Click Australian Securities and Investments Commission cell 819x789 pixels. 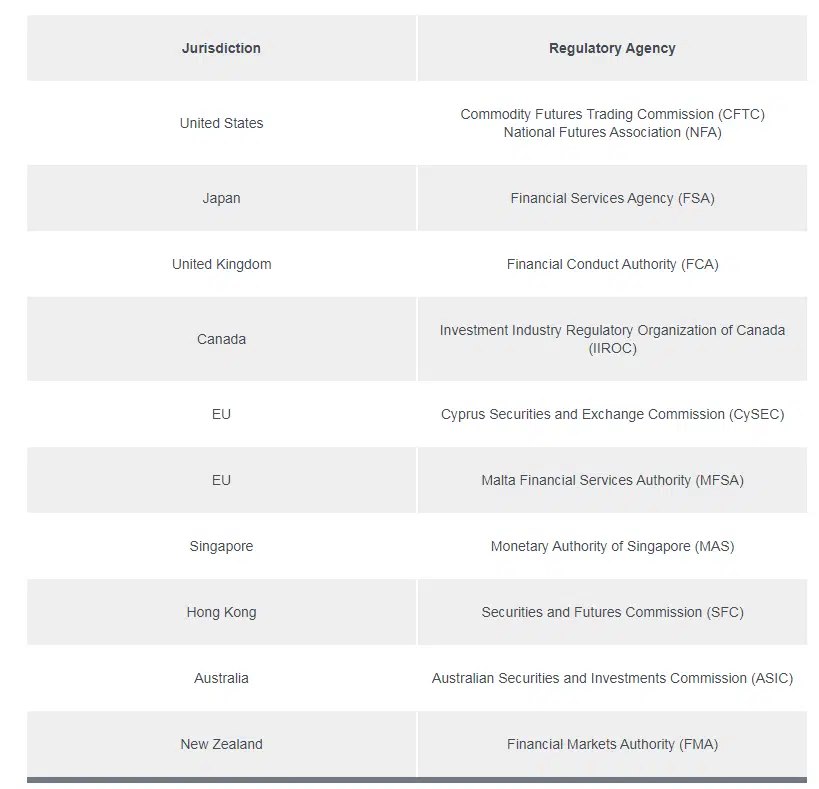612,678
